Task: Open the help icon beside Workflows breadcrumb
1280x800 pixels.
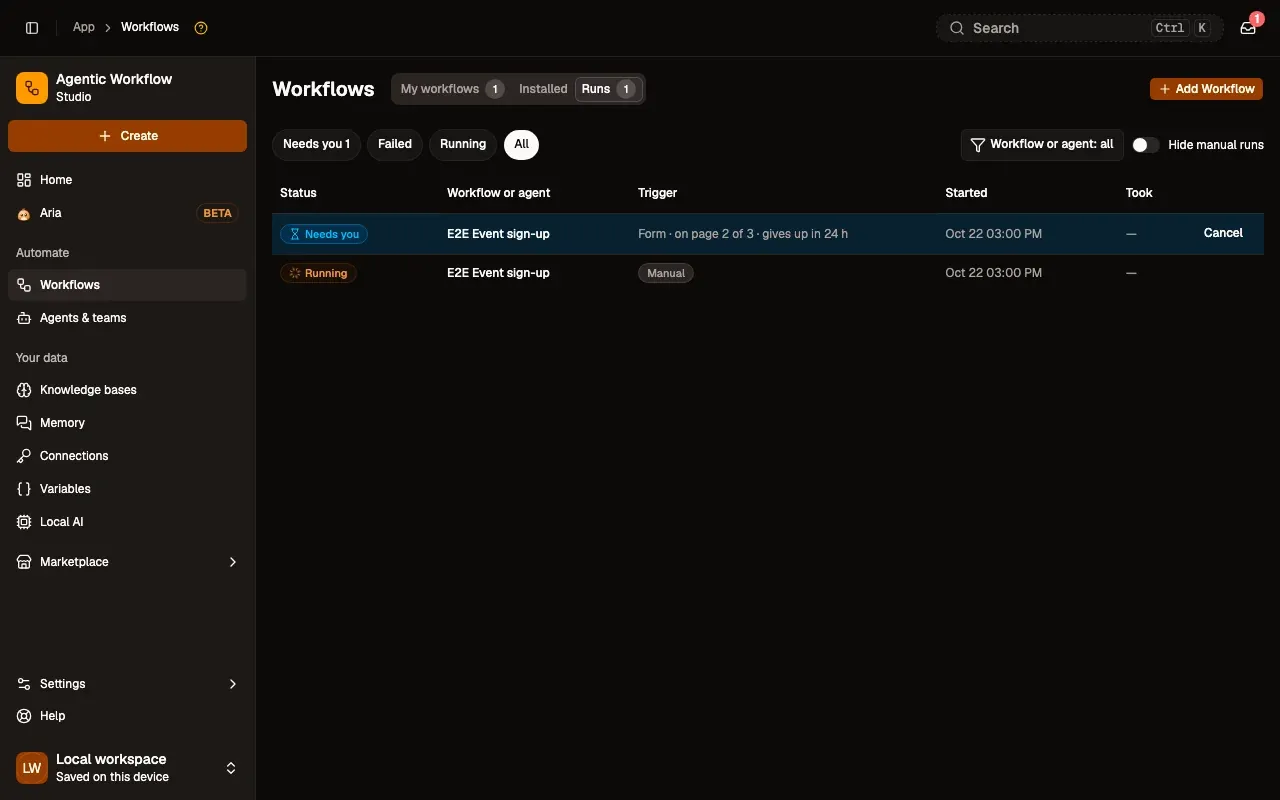Action: click(x=201, y=28)
